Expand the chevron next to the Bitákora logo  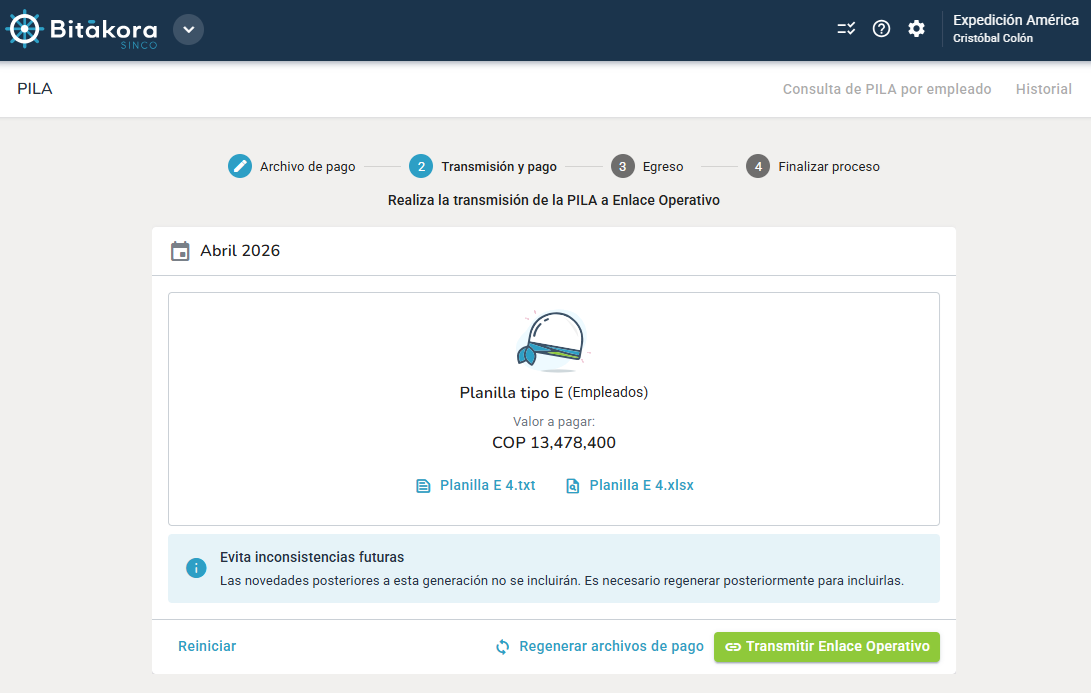pos(188,29)
